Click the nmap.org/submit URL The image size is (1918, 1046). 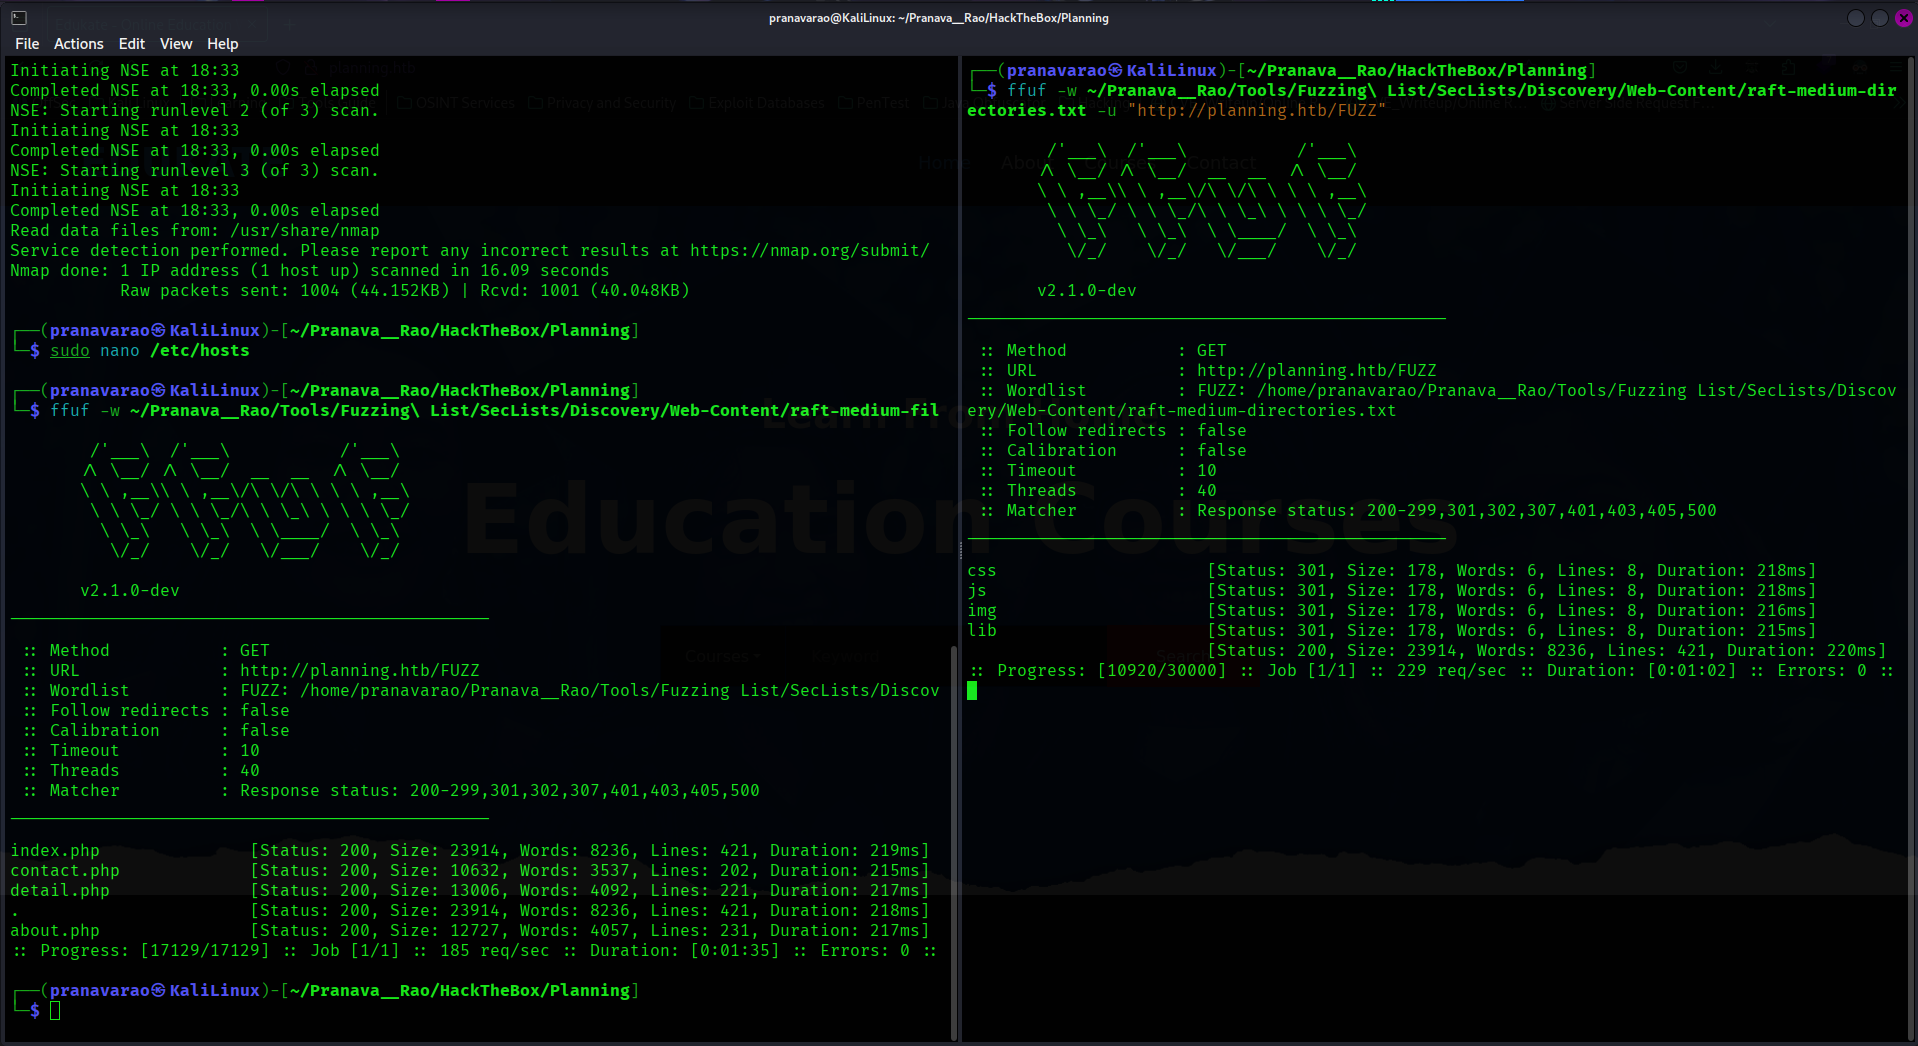[809, 251]
